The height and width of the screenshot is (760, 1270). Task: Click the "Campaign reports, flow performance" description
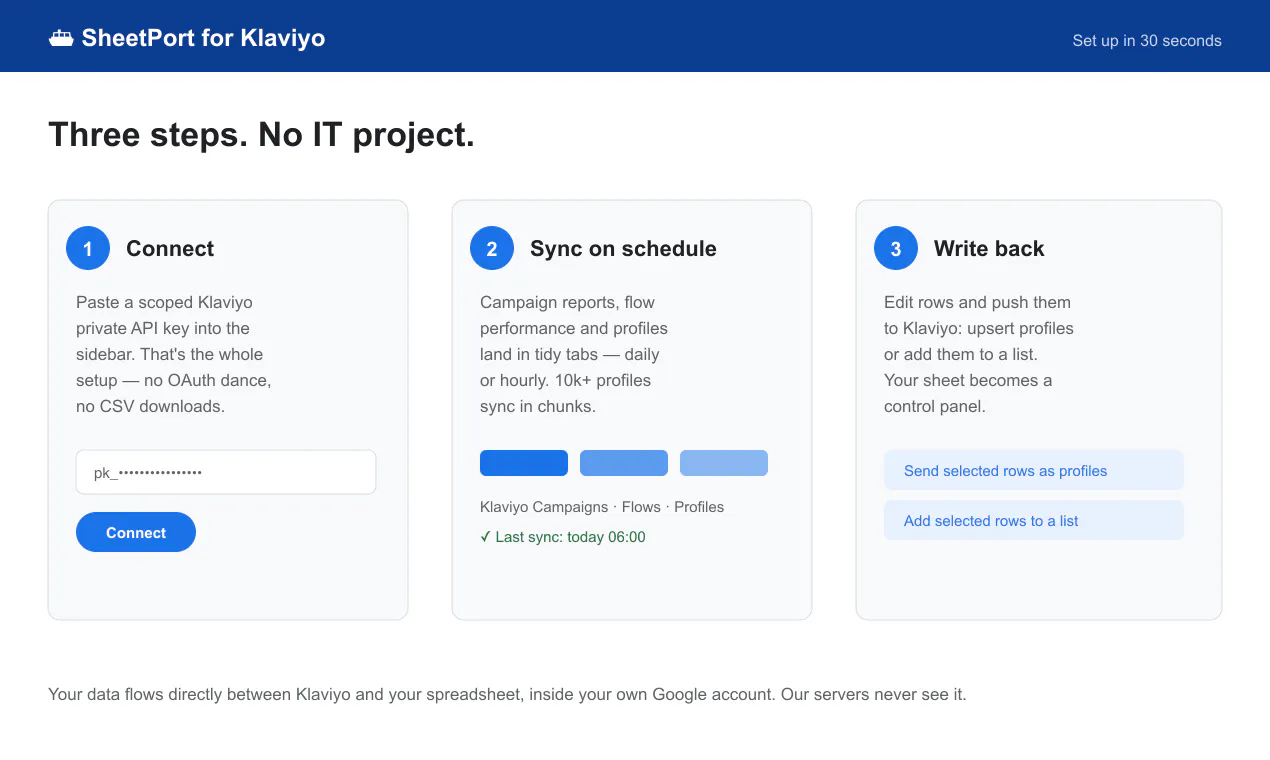coord(574,354)
